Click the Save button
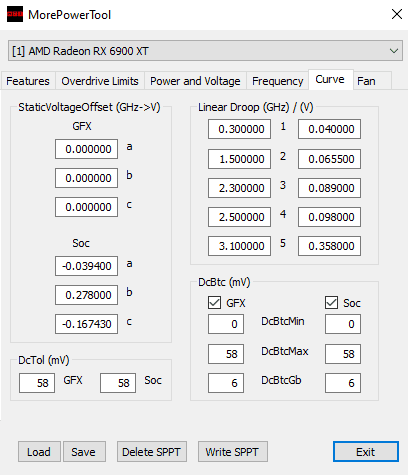Viewport: 408px width, 475px height. pyautogui.click(x=84, y=452)
